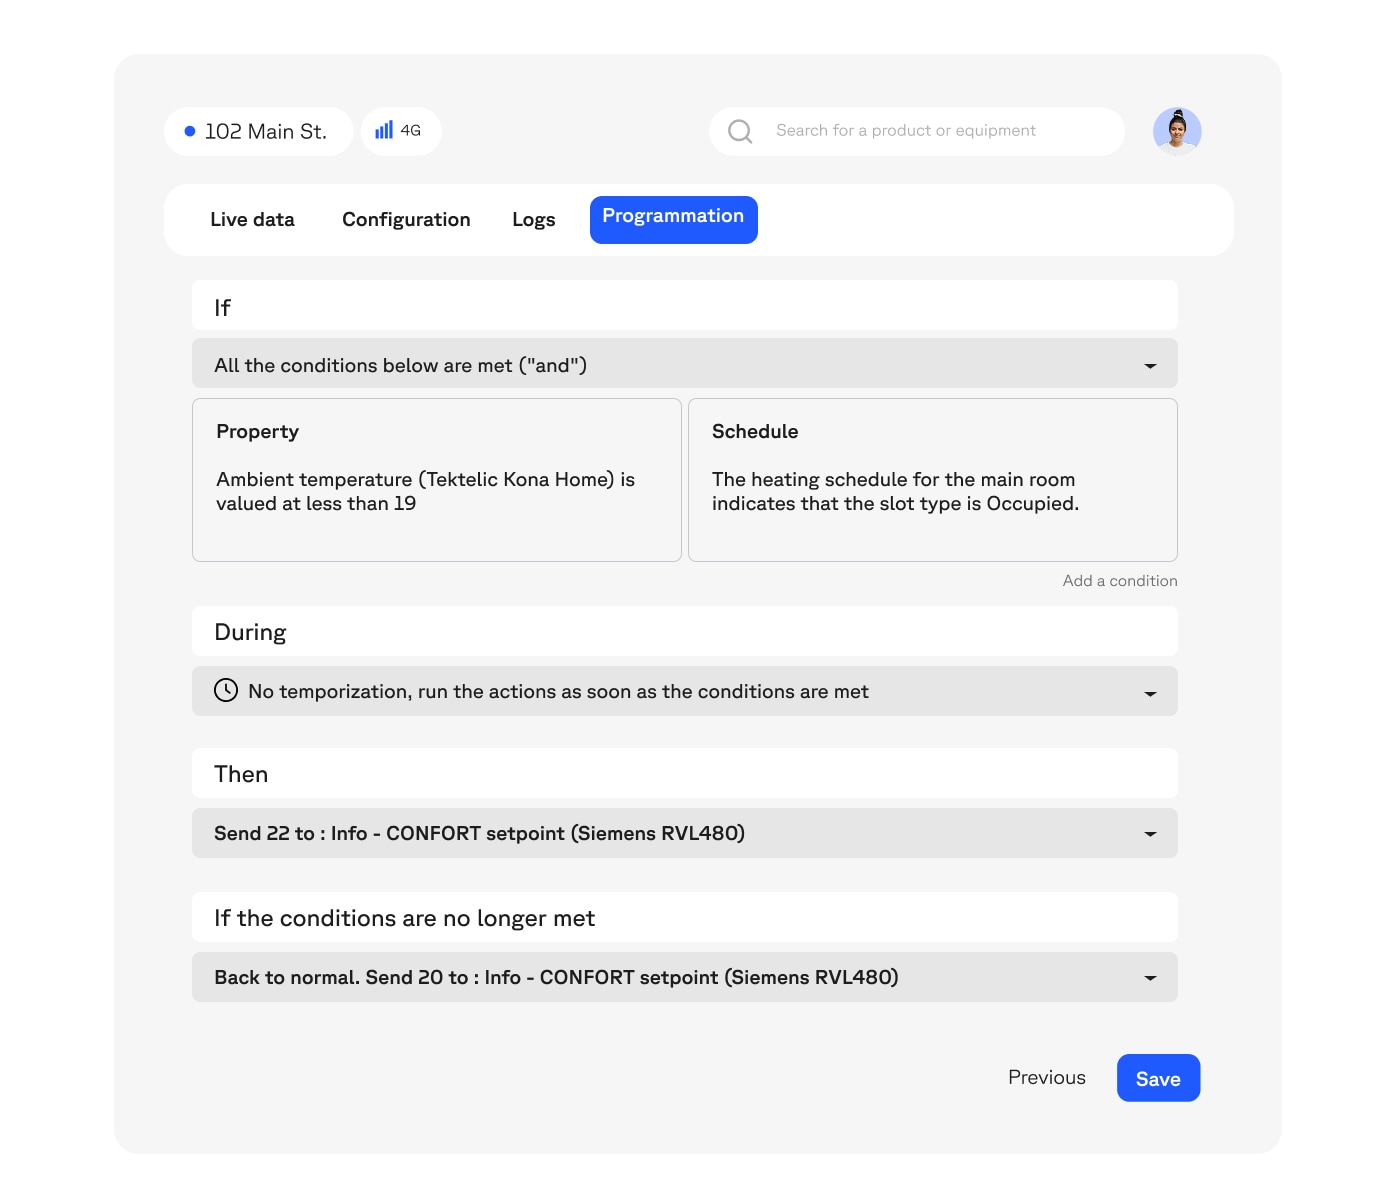Go to the Logs tab

533,220
